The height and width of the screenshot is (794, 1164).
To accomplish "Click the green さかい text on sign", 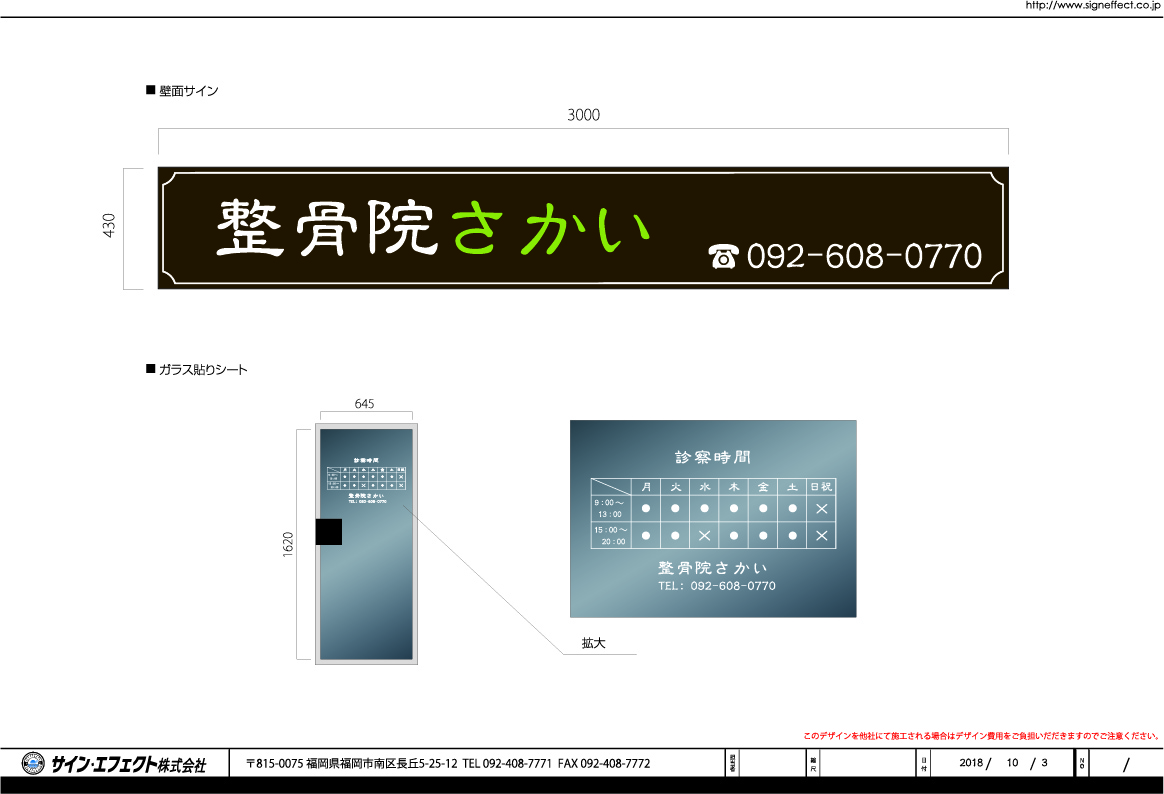I will coord(551,227).
